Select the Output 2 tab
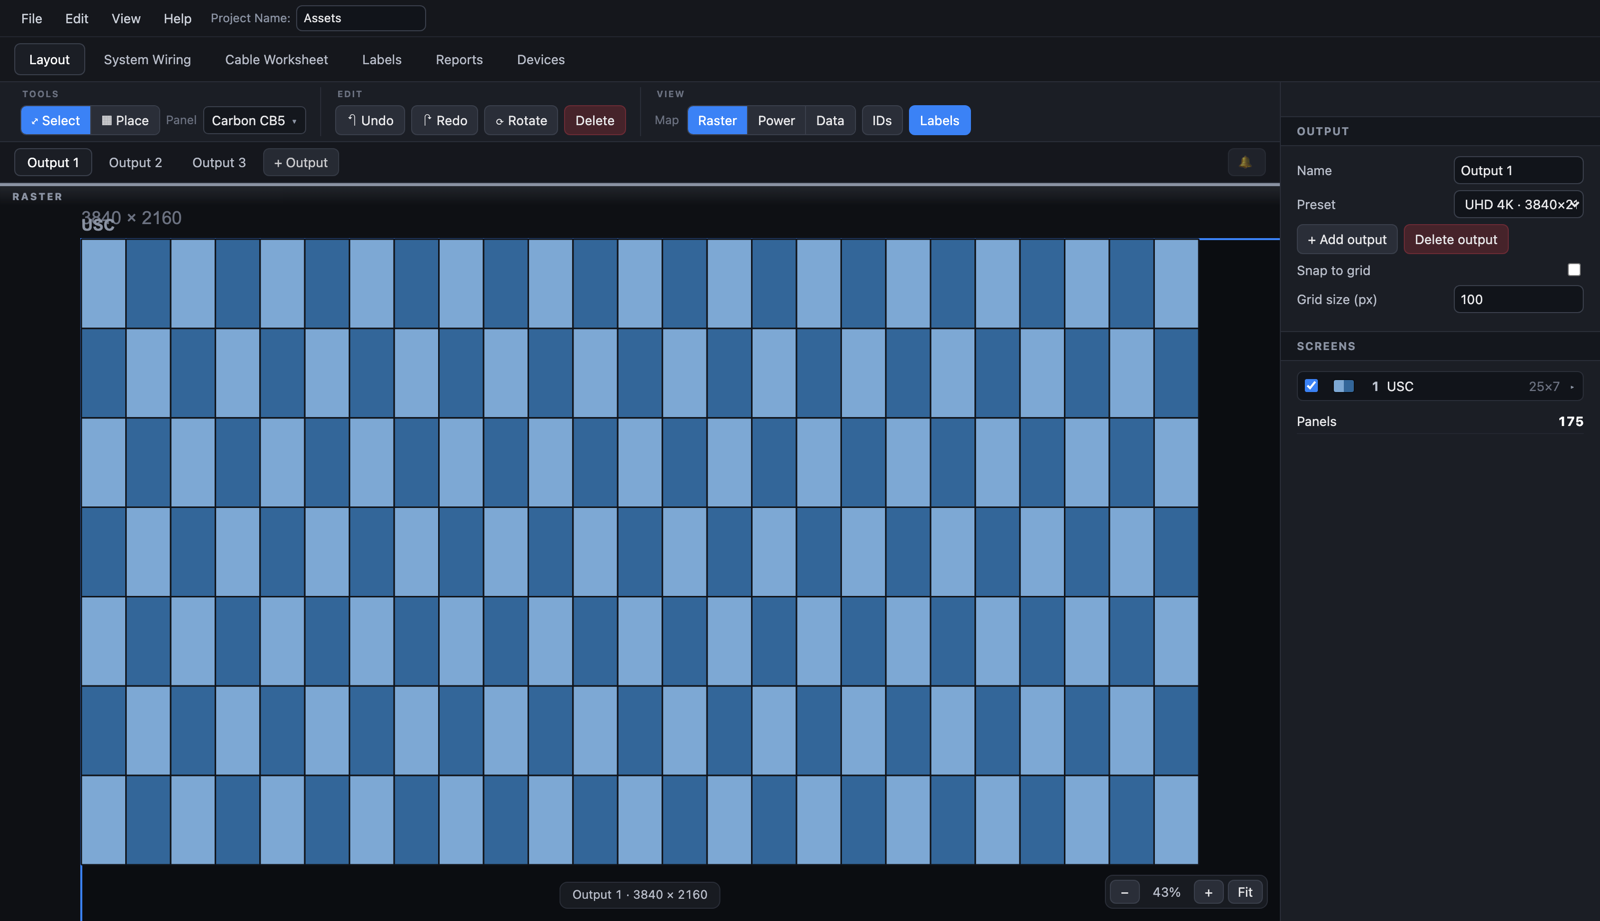1600x921 pixels. [x=135, y=162]
